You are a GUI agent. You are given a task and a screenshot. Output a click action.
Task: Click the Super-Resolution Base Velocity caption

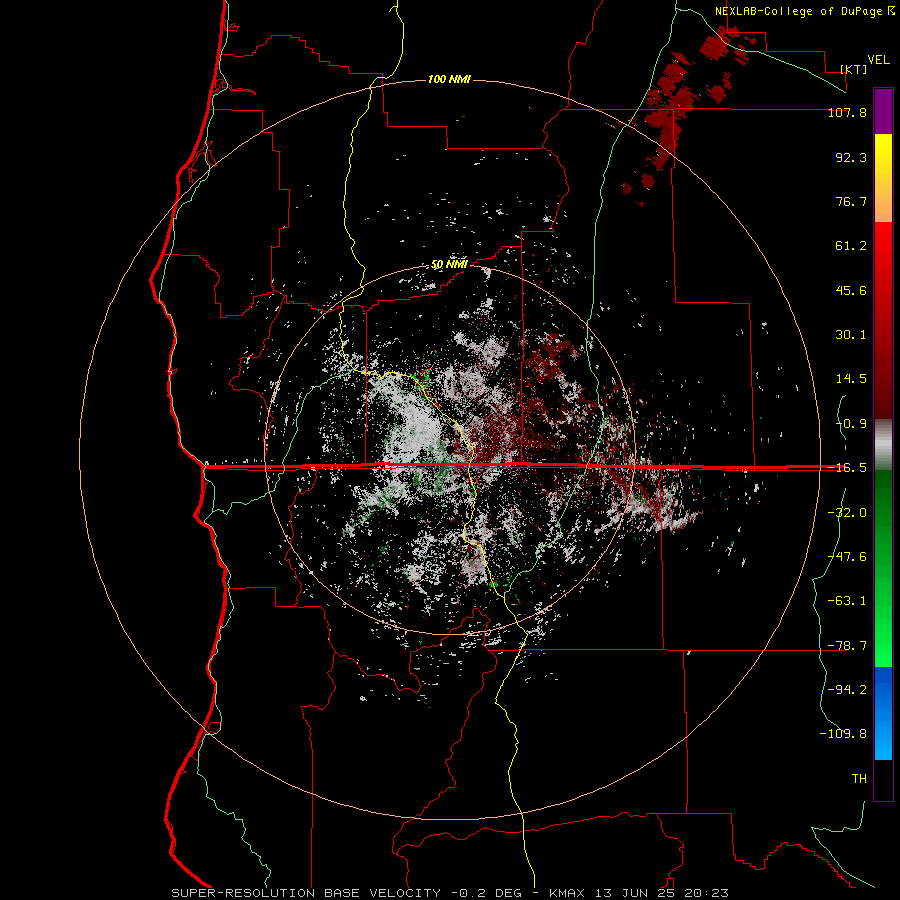(x=450, y=893)
